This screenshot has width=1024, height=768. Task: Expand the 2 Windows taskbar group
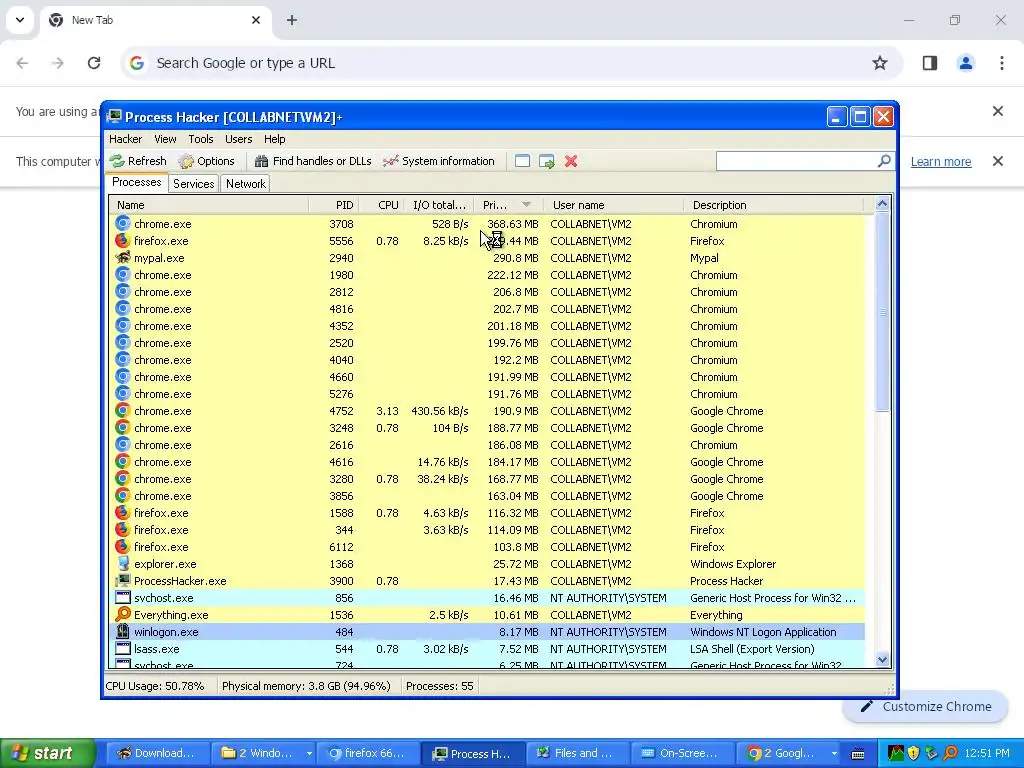(x=308, y=753)
